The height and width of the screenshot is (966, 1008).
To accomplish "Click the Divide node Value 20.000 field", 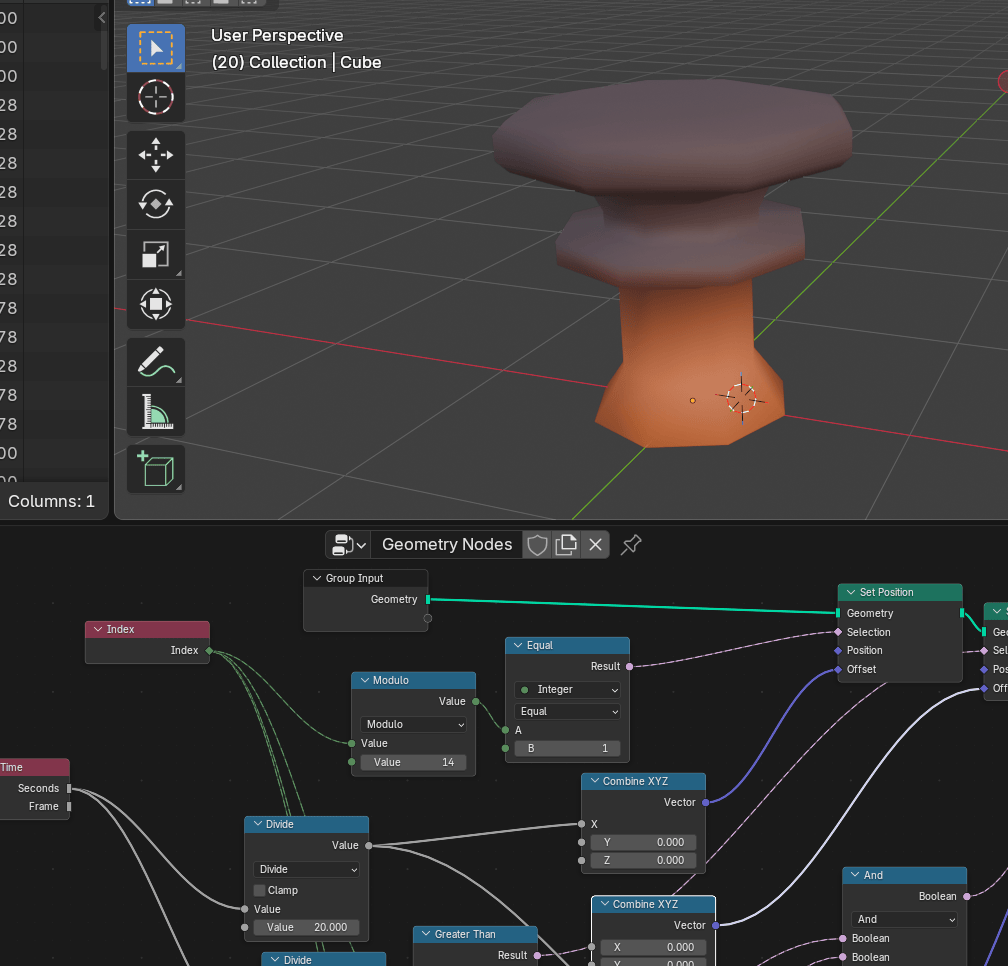I will (x=306, y=927).
